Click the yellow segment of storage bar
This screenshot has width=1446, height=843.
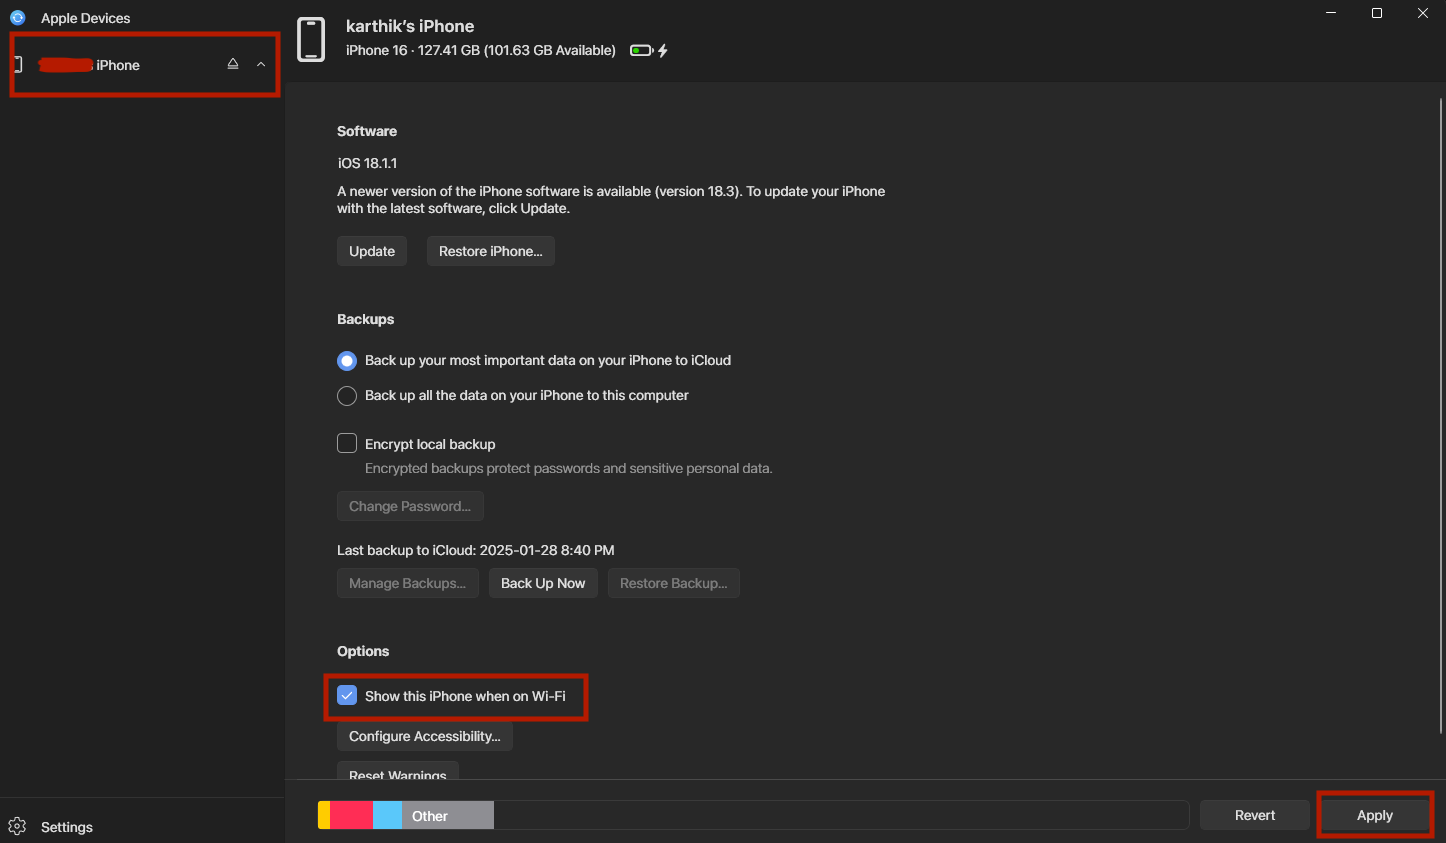324,815
